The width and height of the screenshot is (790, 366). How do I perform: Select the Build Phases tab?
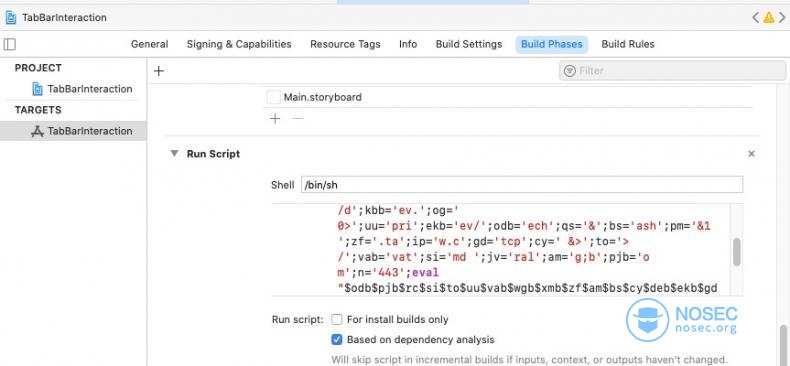[x=552, y=44]
